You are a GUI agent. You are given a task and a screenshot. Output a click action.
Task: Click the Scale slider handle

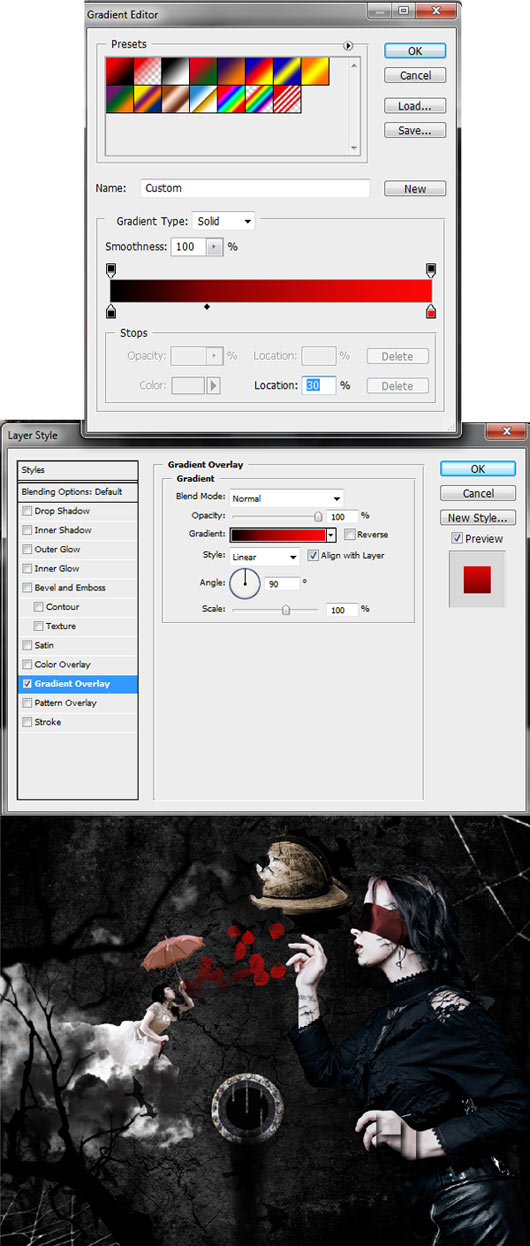click(286, 609)
